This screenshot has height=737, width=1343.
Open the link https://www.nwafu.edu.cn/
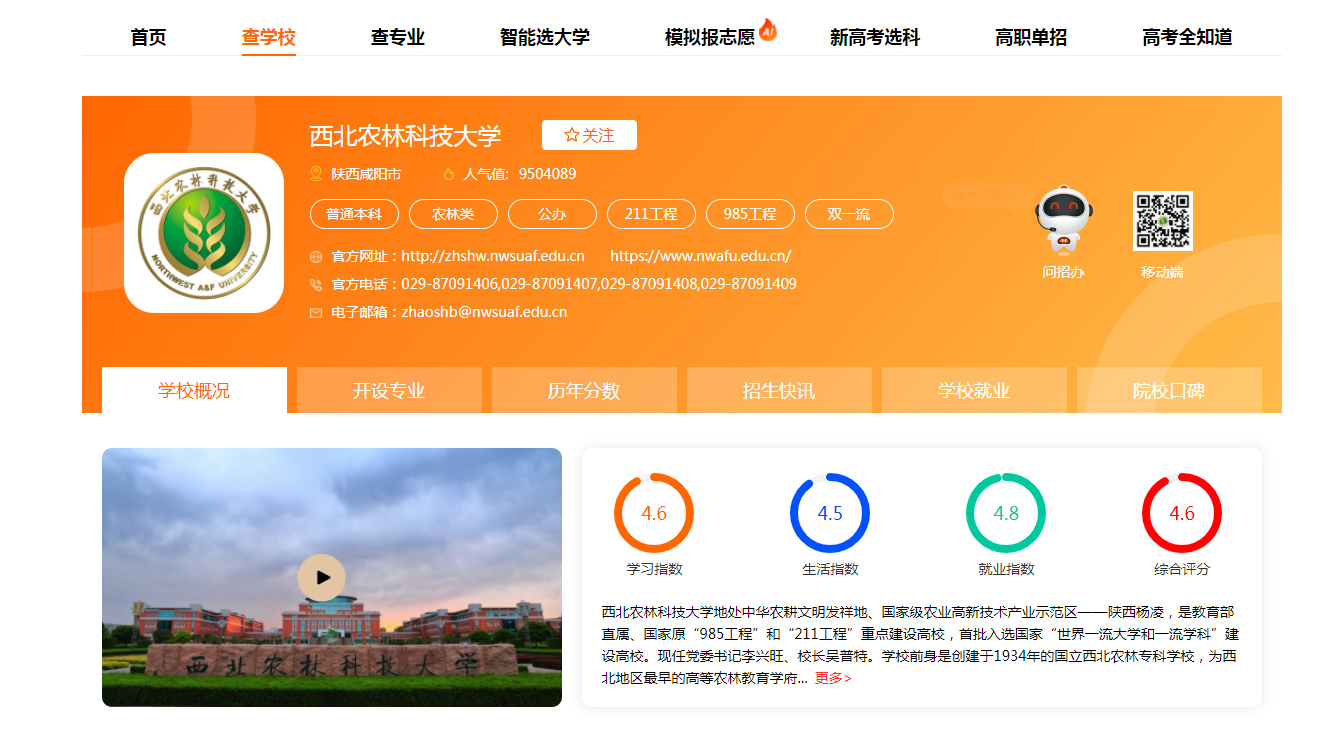(699, 255)
